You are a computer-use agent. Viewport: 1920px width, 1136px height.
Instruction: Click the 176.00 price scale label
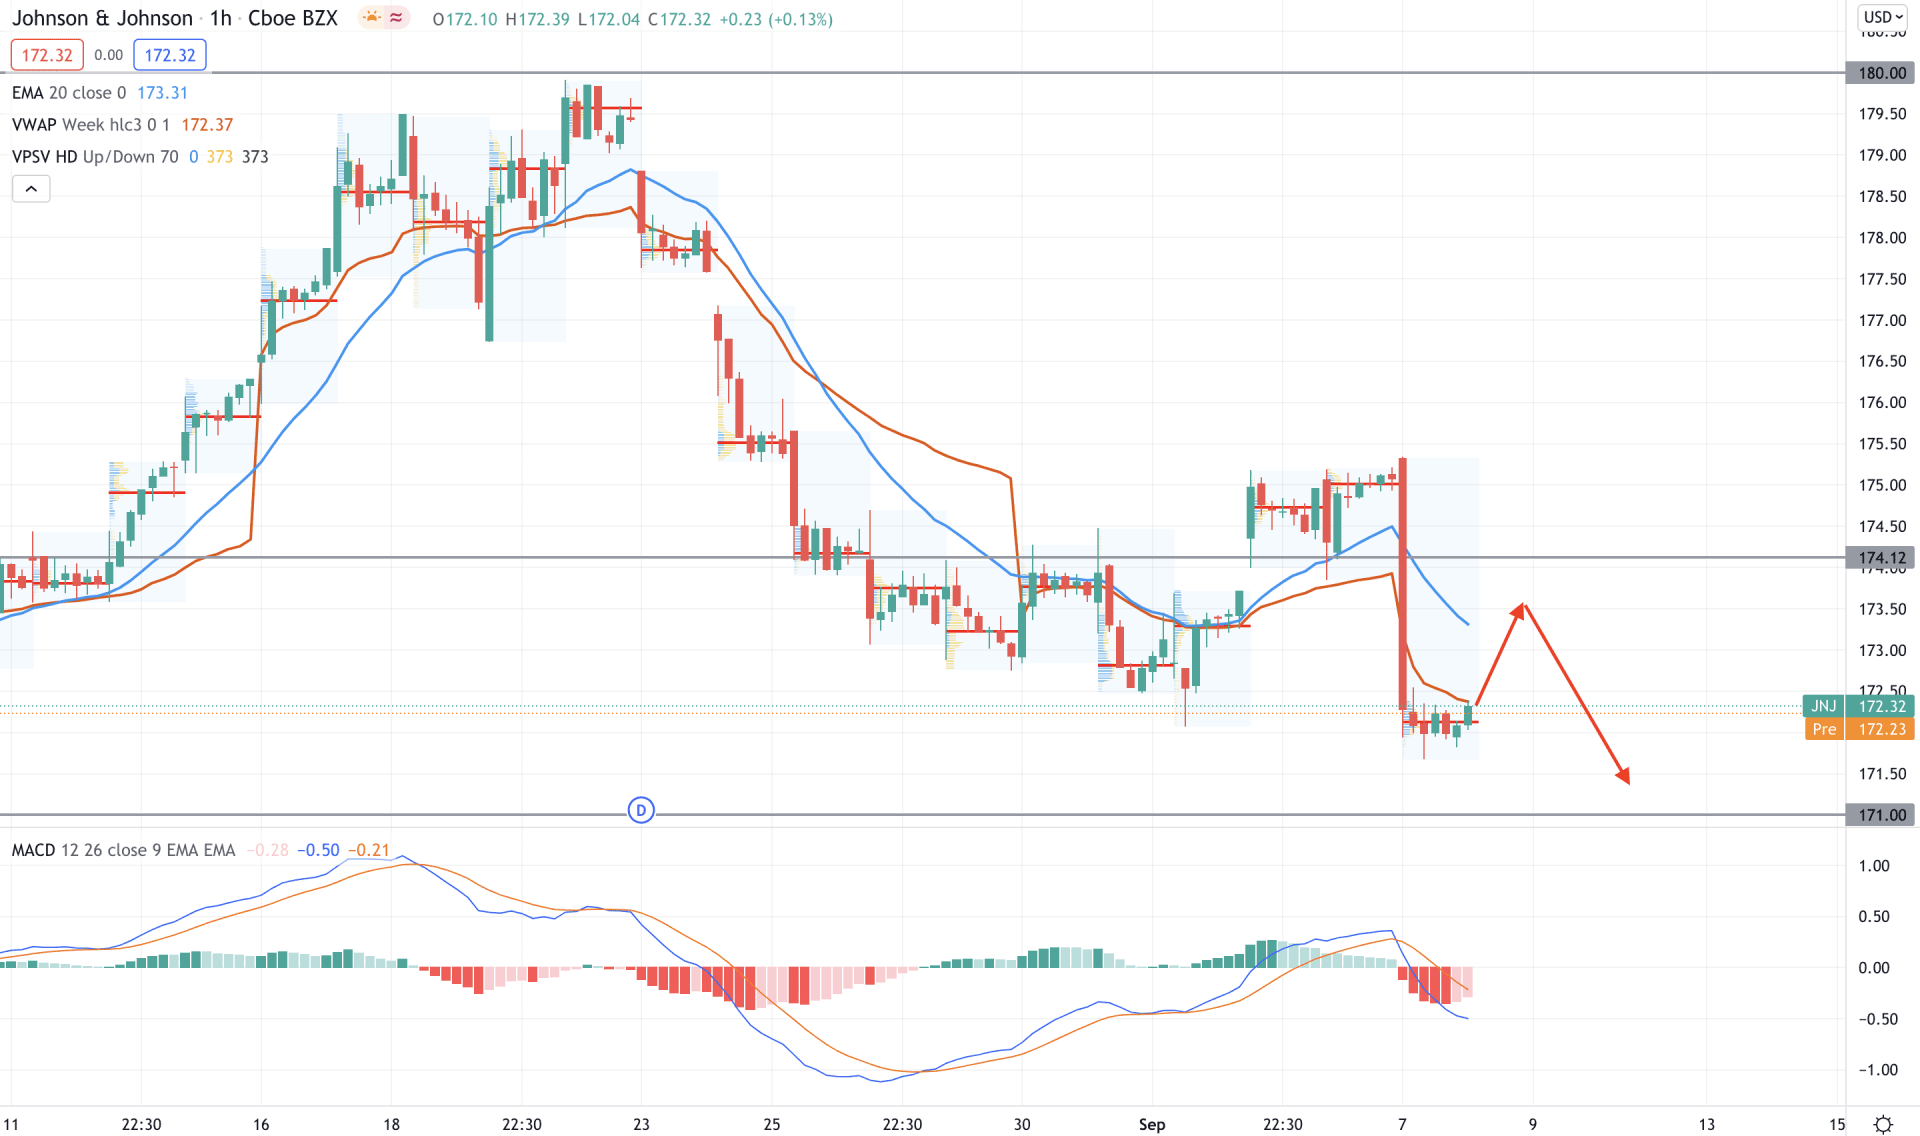tap(1882, 402)
